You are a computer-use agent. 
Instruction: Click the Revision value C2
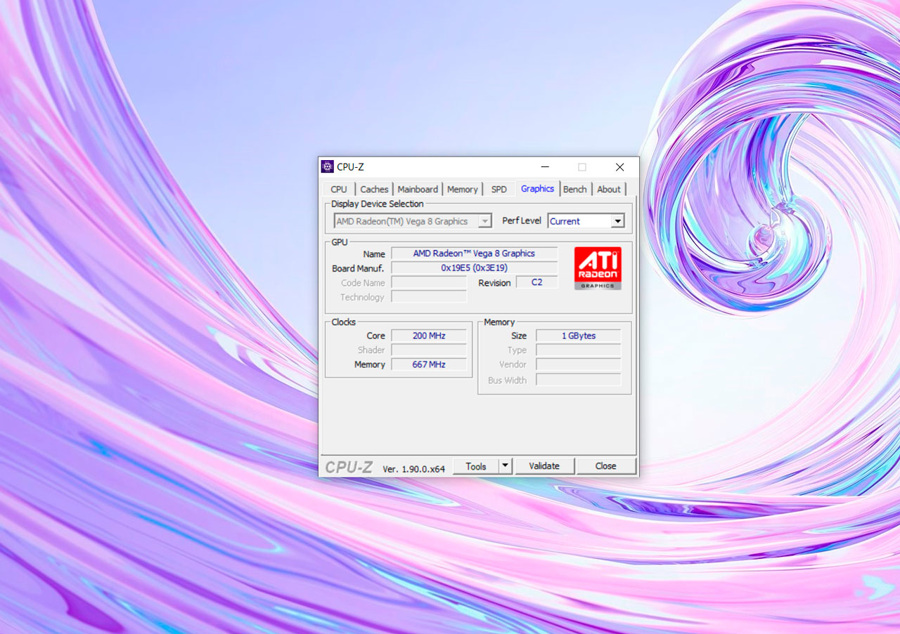pos(537,282)
